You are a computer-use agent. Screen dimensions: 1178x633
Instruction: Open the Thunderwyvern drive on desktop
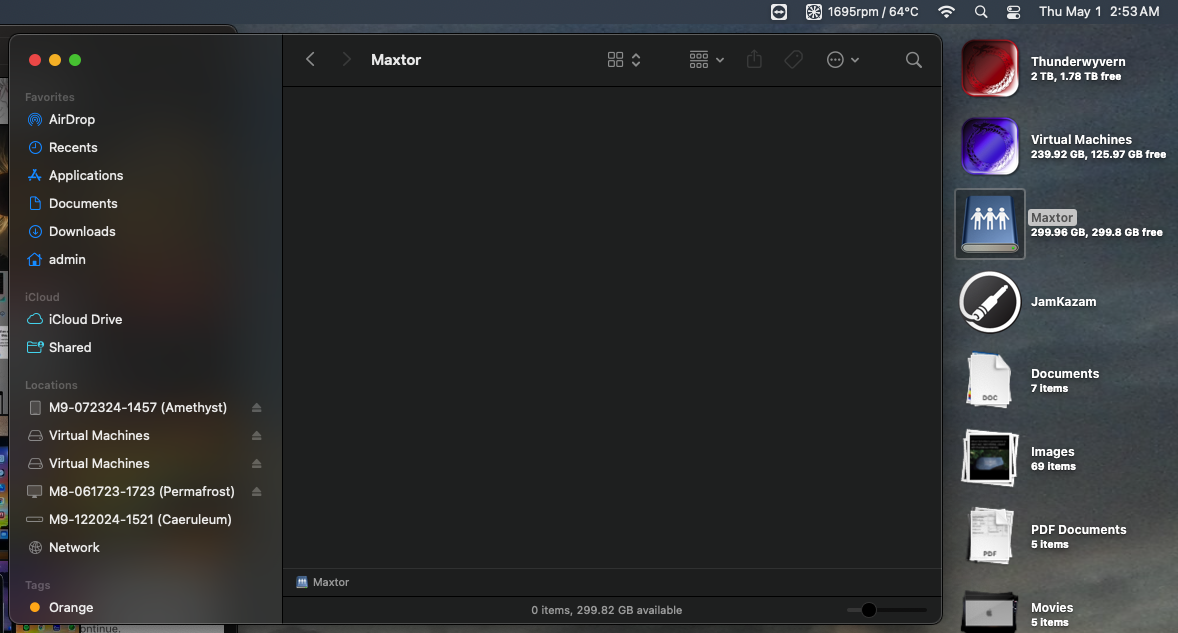[990, 68]
